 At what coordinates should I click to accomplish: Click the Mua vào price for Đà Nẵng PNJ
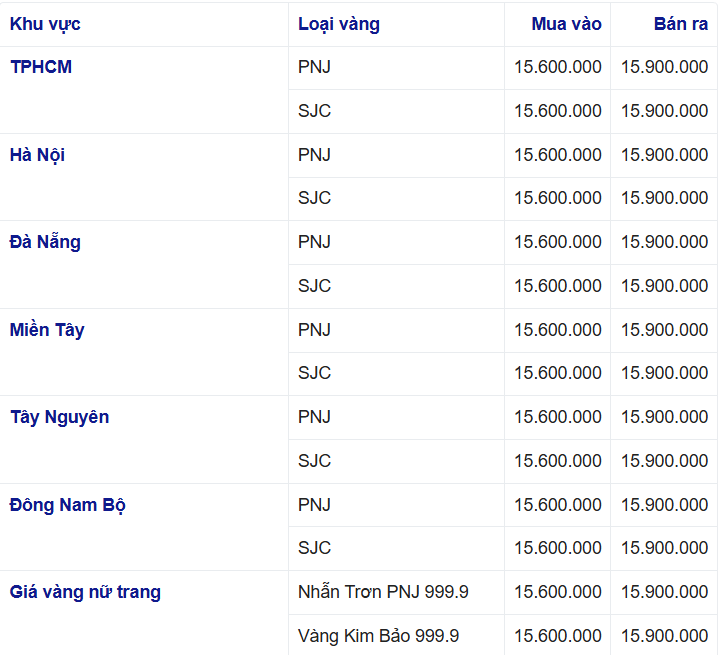coord(557,242)
